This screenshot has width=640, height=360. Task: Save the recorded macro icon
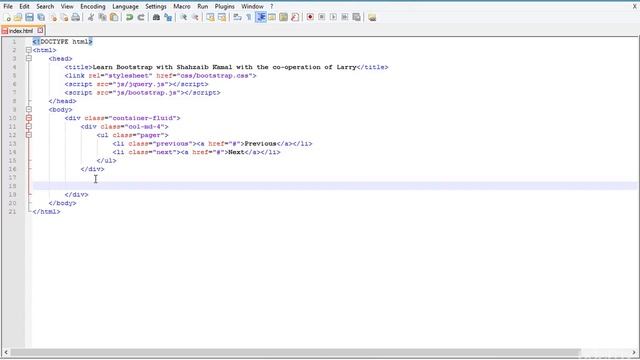pyautogui.click(x=356, y=17)
